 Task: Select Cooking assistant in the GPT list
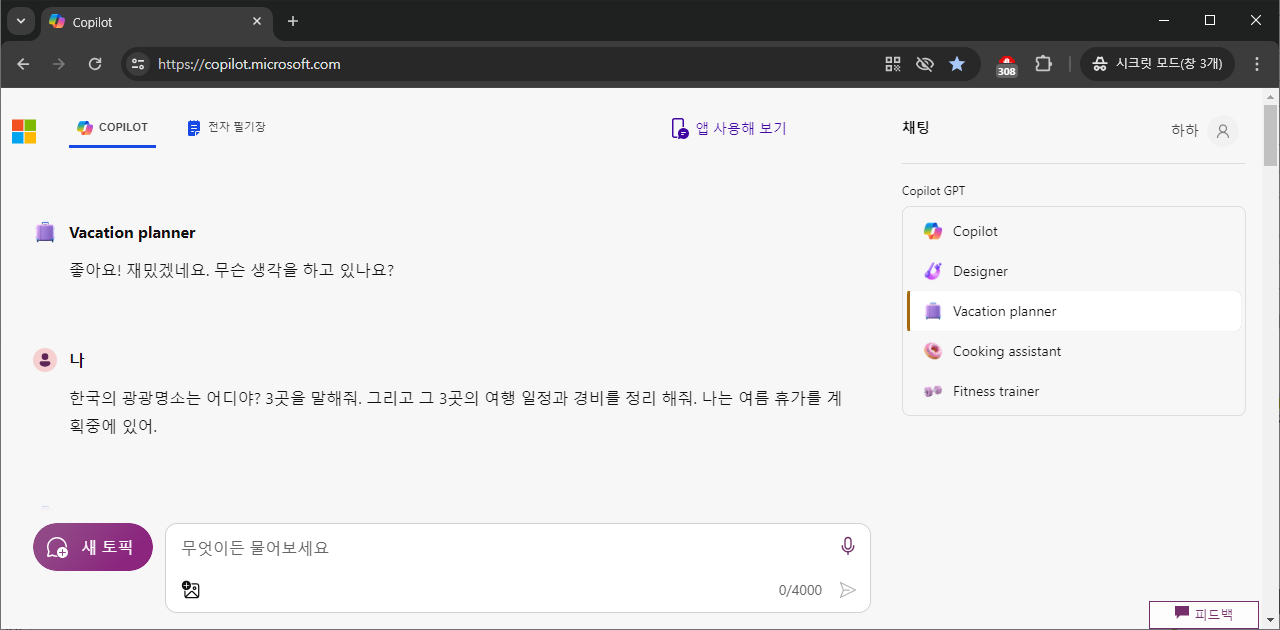1074,351
